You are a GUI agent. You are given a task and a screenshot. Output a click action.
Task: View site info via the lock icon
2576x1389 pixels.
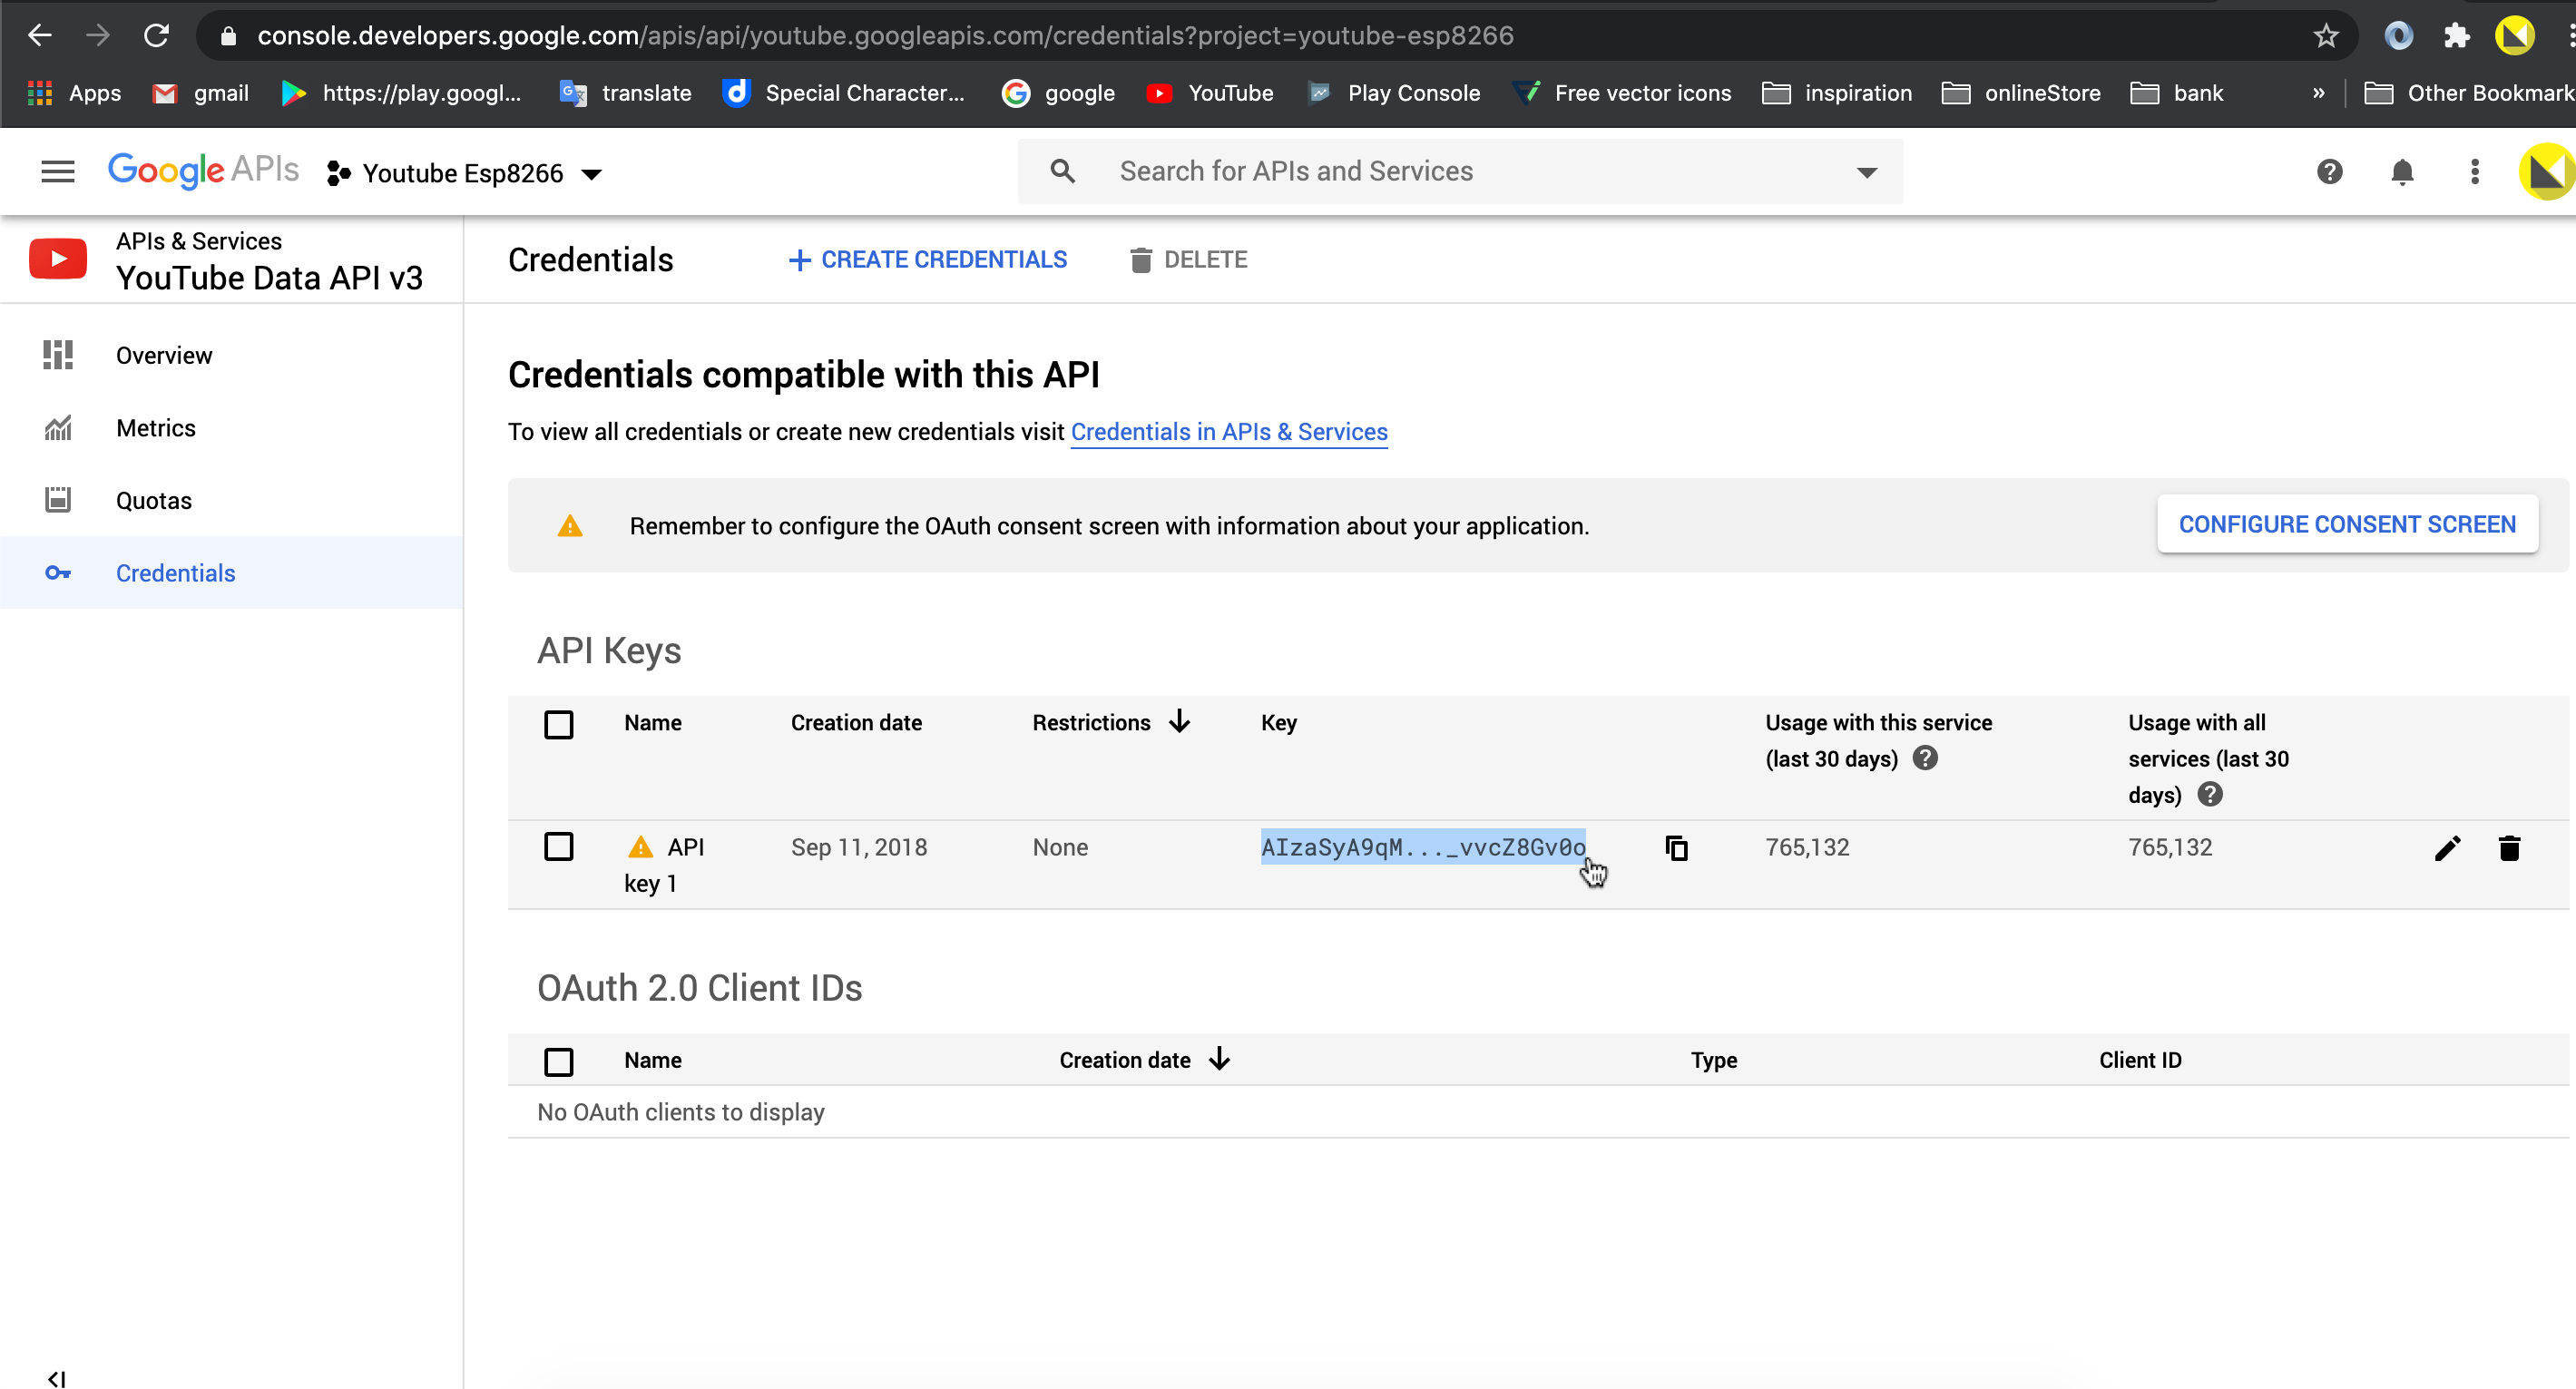(x=228, y=37)
